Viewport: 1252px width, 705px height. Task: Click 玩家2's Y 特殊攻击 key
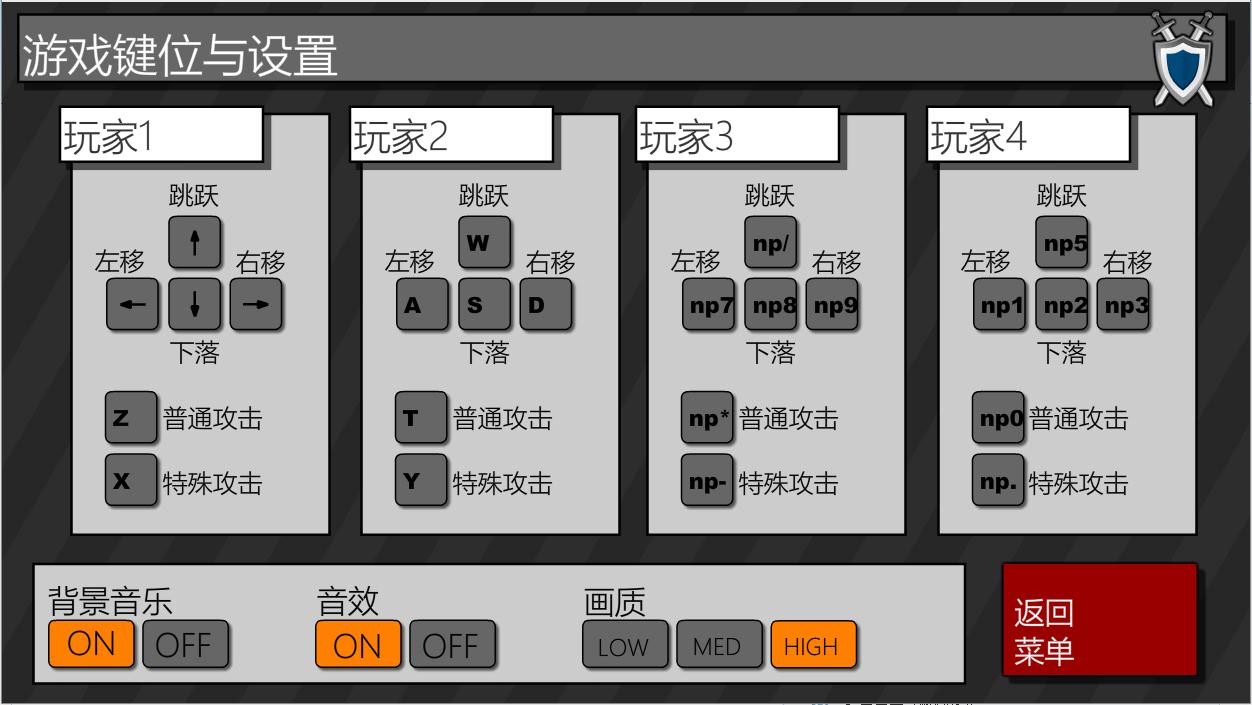coord(421,481)
